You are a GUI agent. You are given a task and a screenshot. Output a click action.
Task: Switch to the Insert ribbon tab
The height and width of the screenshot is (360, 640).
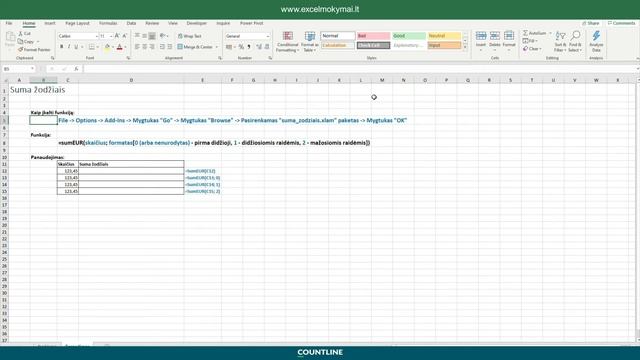(x=50, y=23)
